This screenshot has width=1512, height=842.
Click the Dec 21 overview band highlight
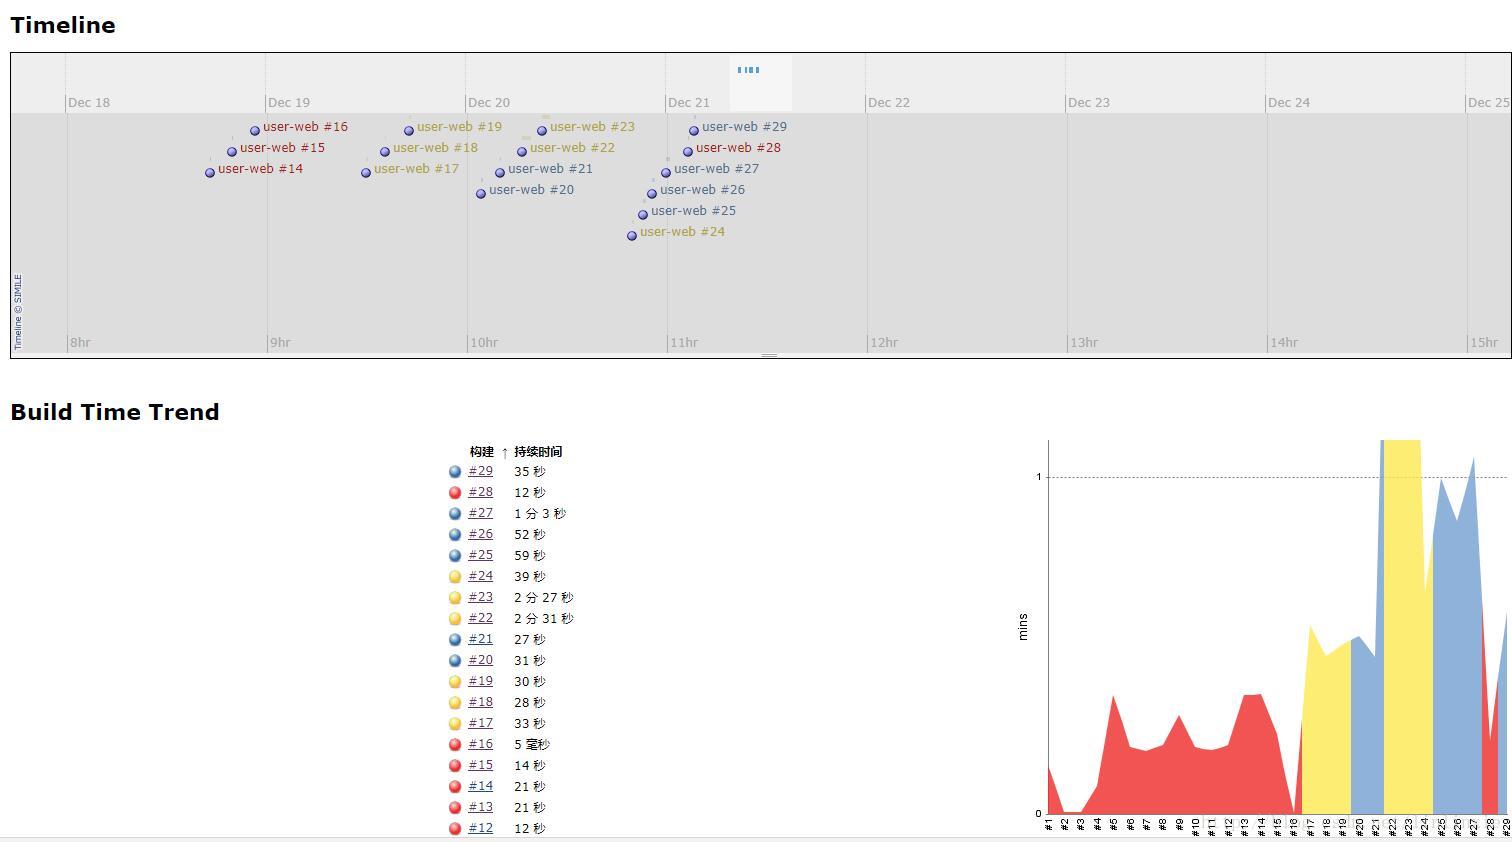(760, 83)
